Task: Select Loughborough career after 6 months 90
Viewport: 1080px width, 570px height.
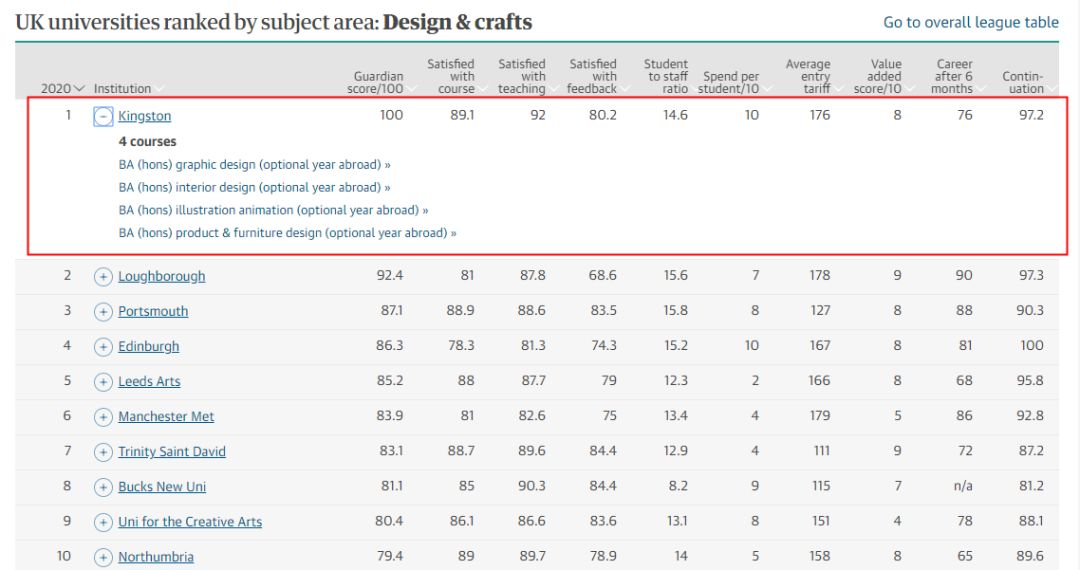Action: tap(964, 275)
